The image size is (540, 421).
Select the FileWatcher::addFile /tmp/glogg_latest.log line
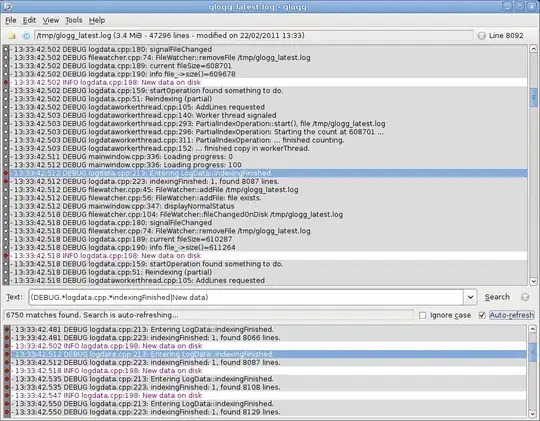(268, 190)
